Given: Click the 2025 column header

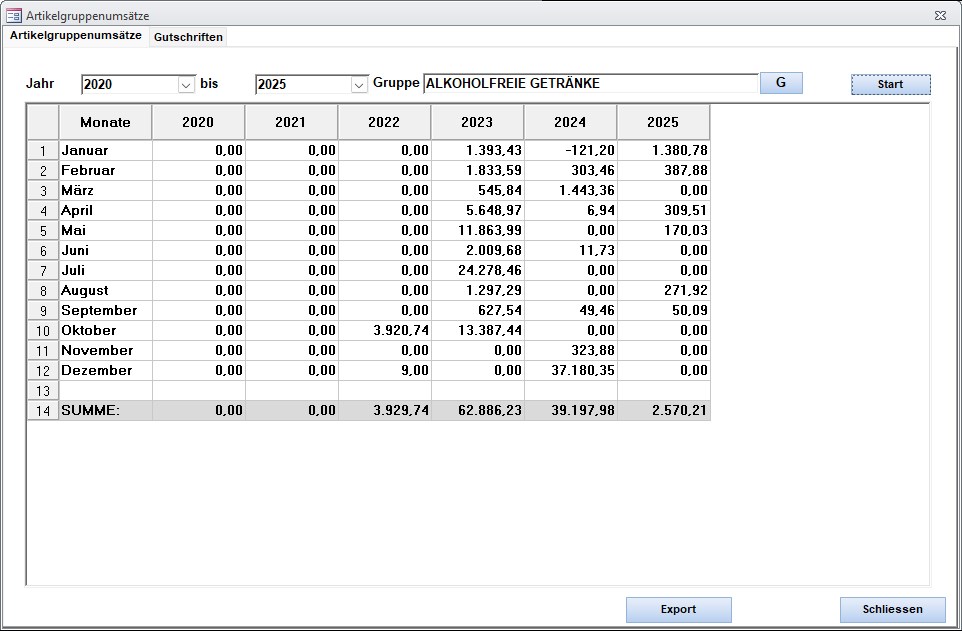Looking at the screenshot, I should pos(663,122).
